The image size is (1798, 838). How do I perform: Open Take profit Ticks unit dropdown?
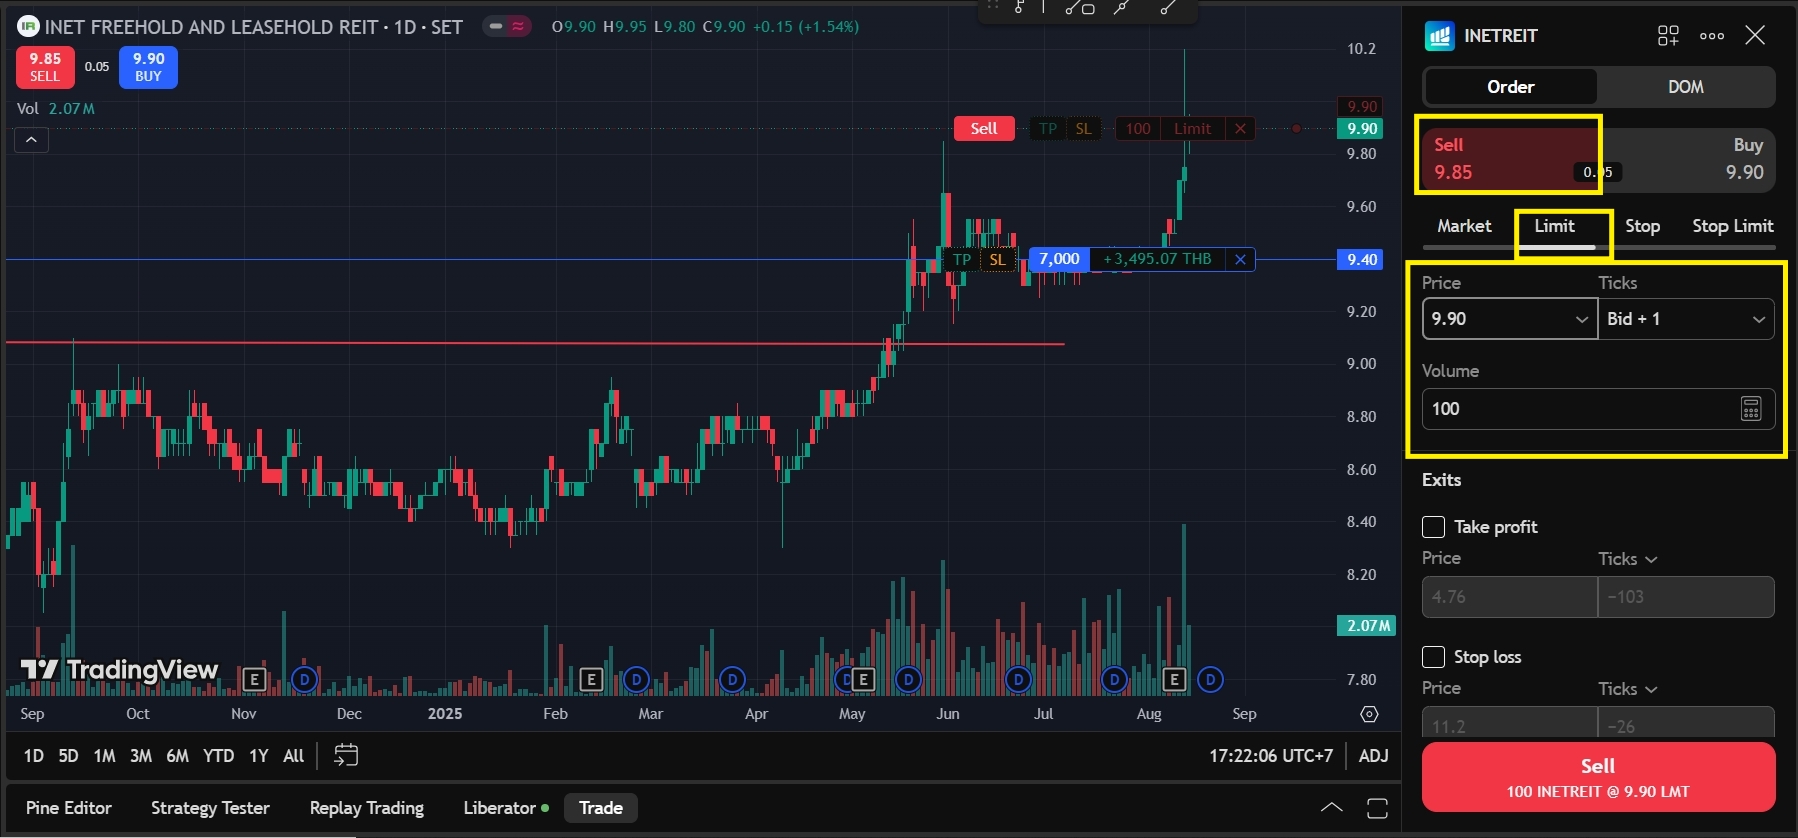(1628, 559)
